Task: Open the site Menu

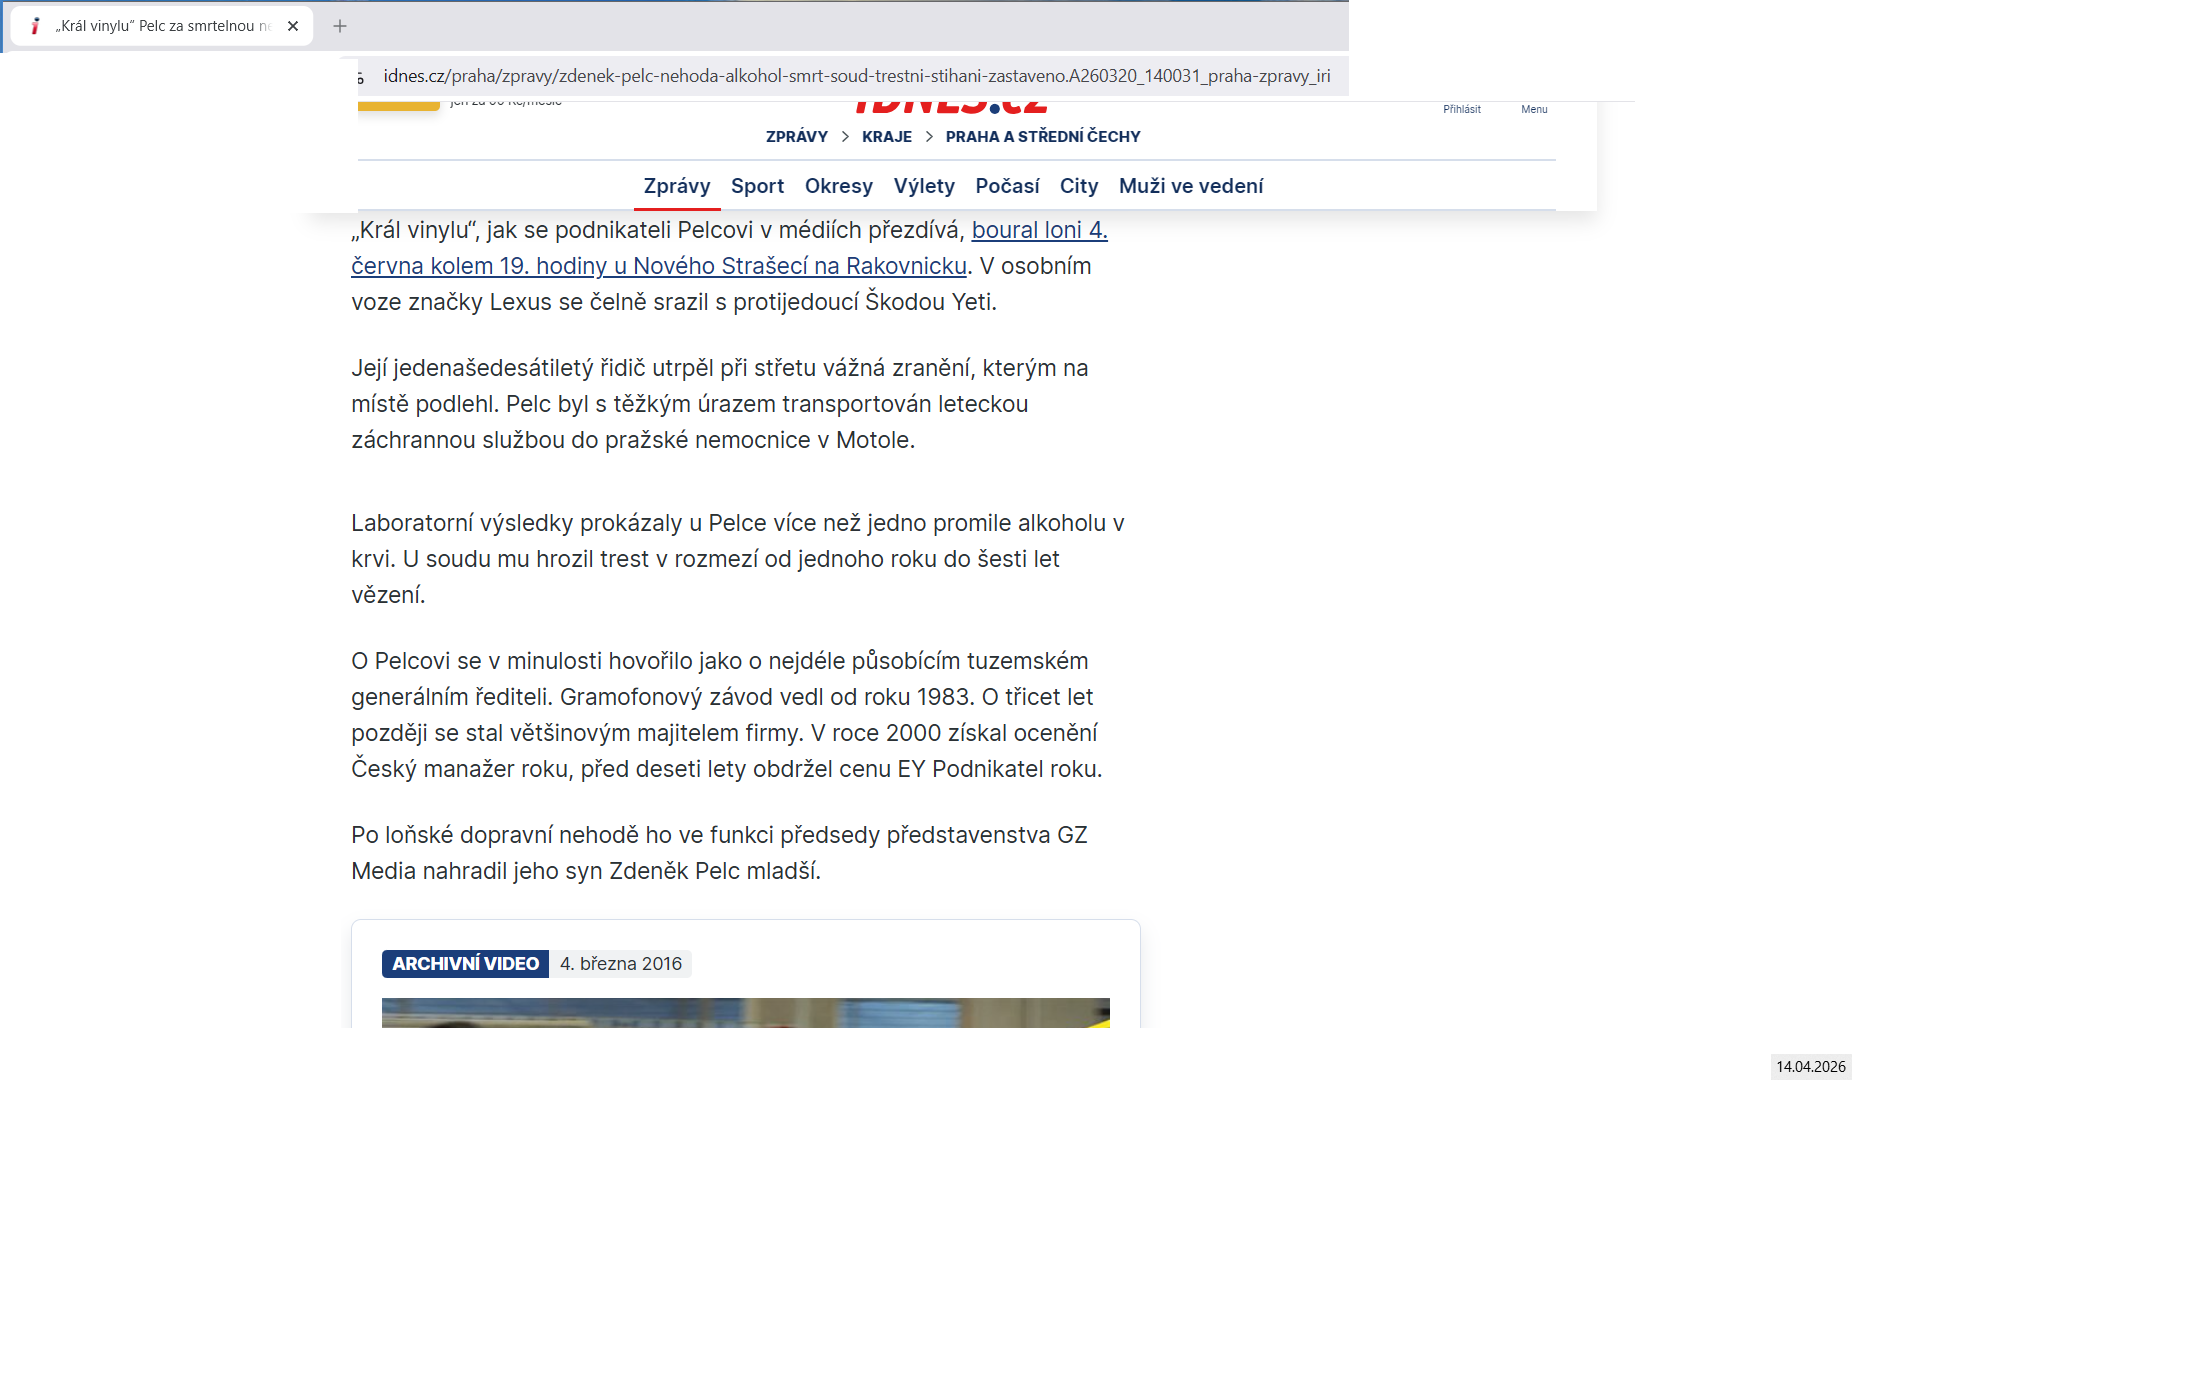Action: click(x=1534, y=109)
